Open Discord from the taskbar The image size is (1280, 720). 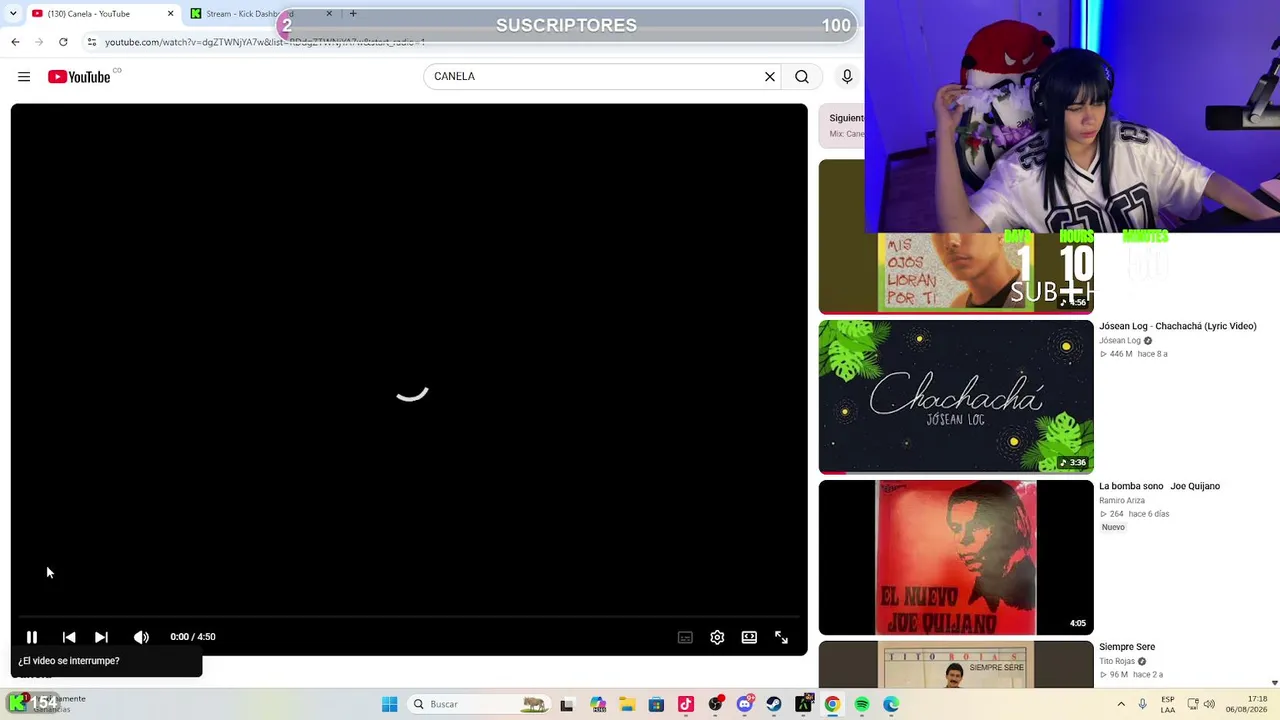(744, 704)
